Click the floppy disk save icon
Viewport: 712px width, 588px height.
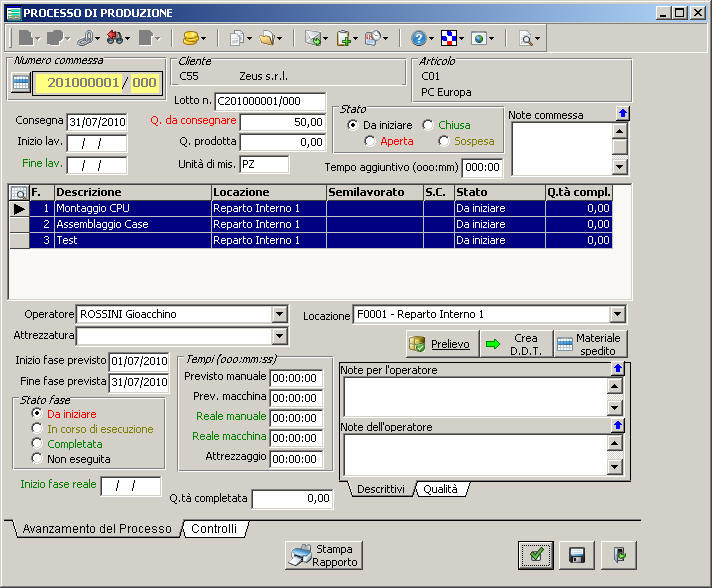(577, 555)
